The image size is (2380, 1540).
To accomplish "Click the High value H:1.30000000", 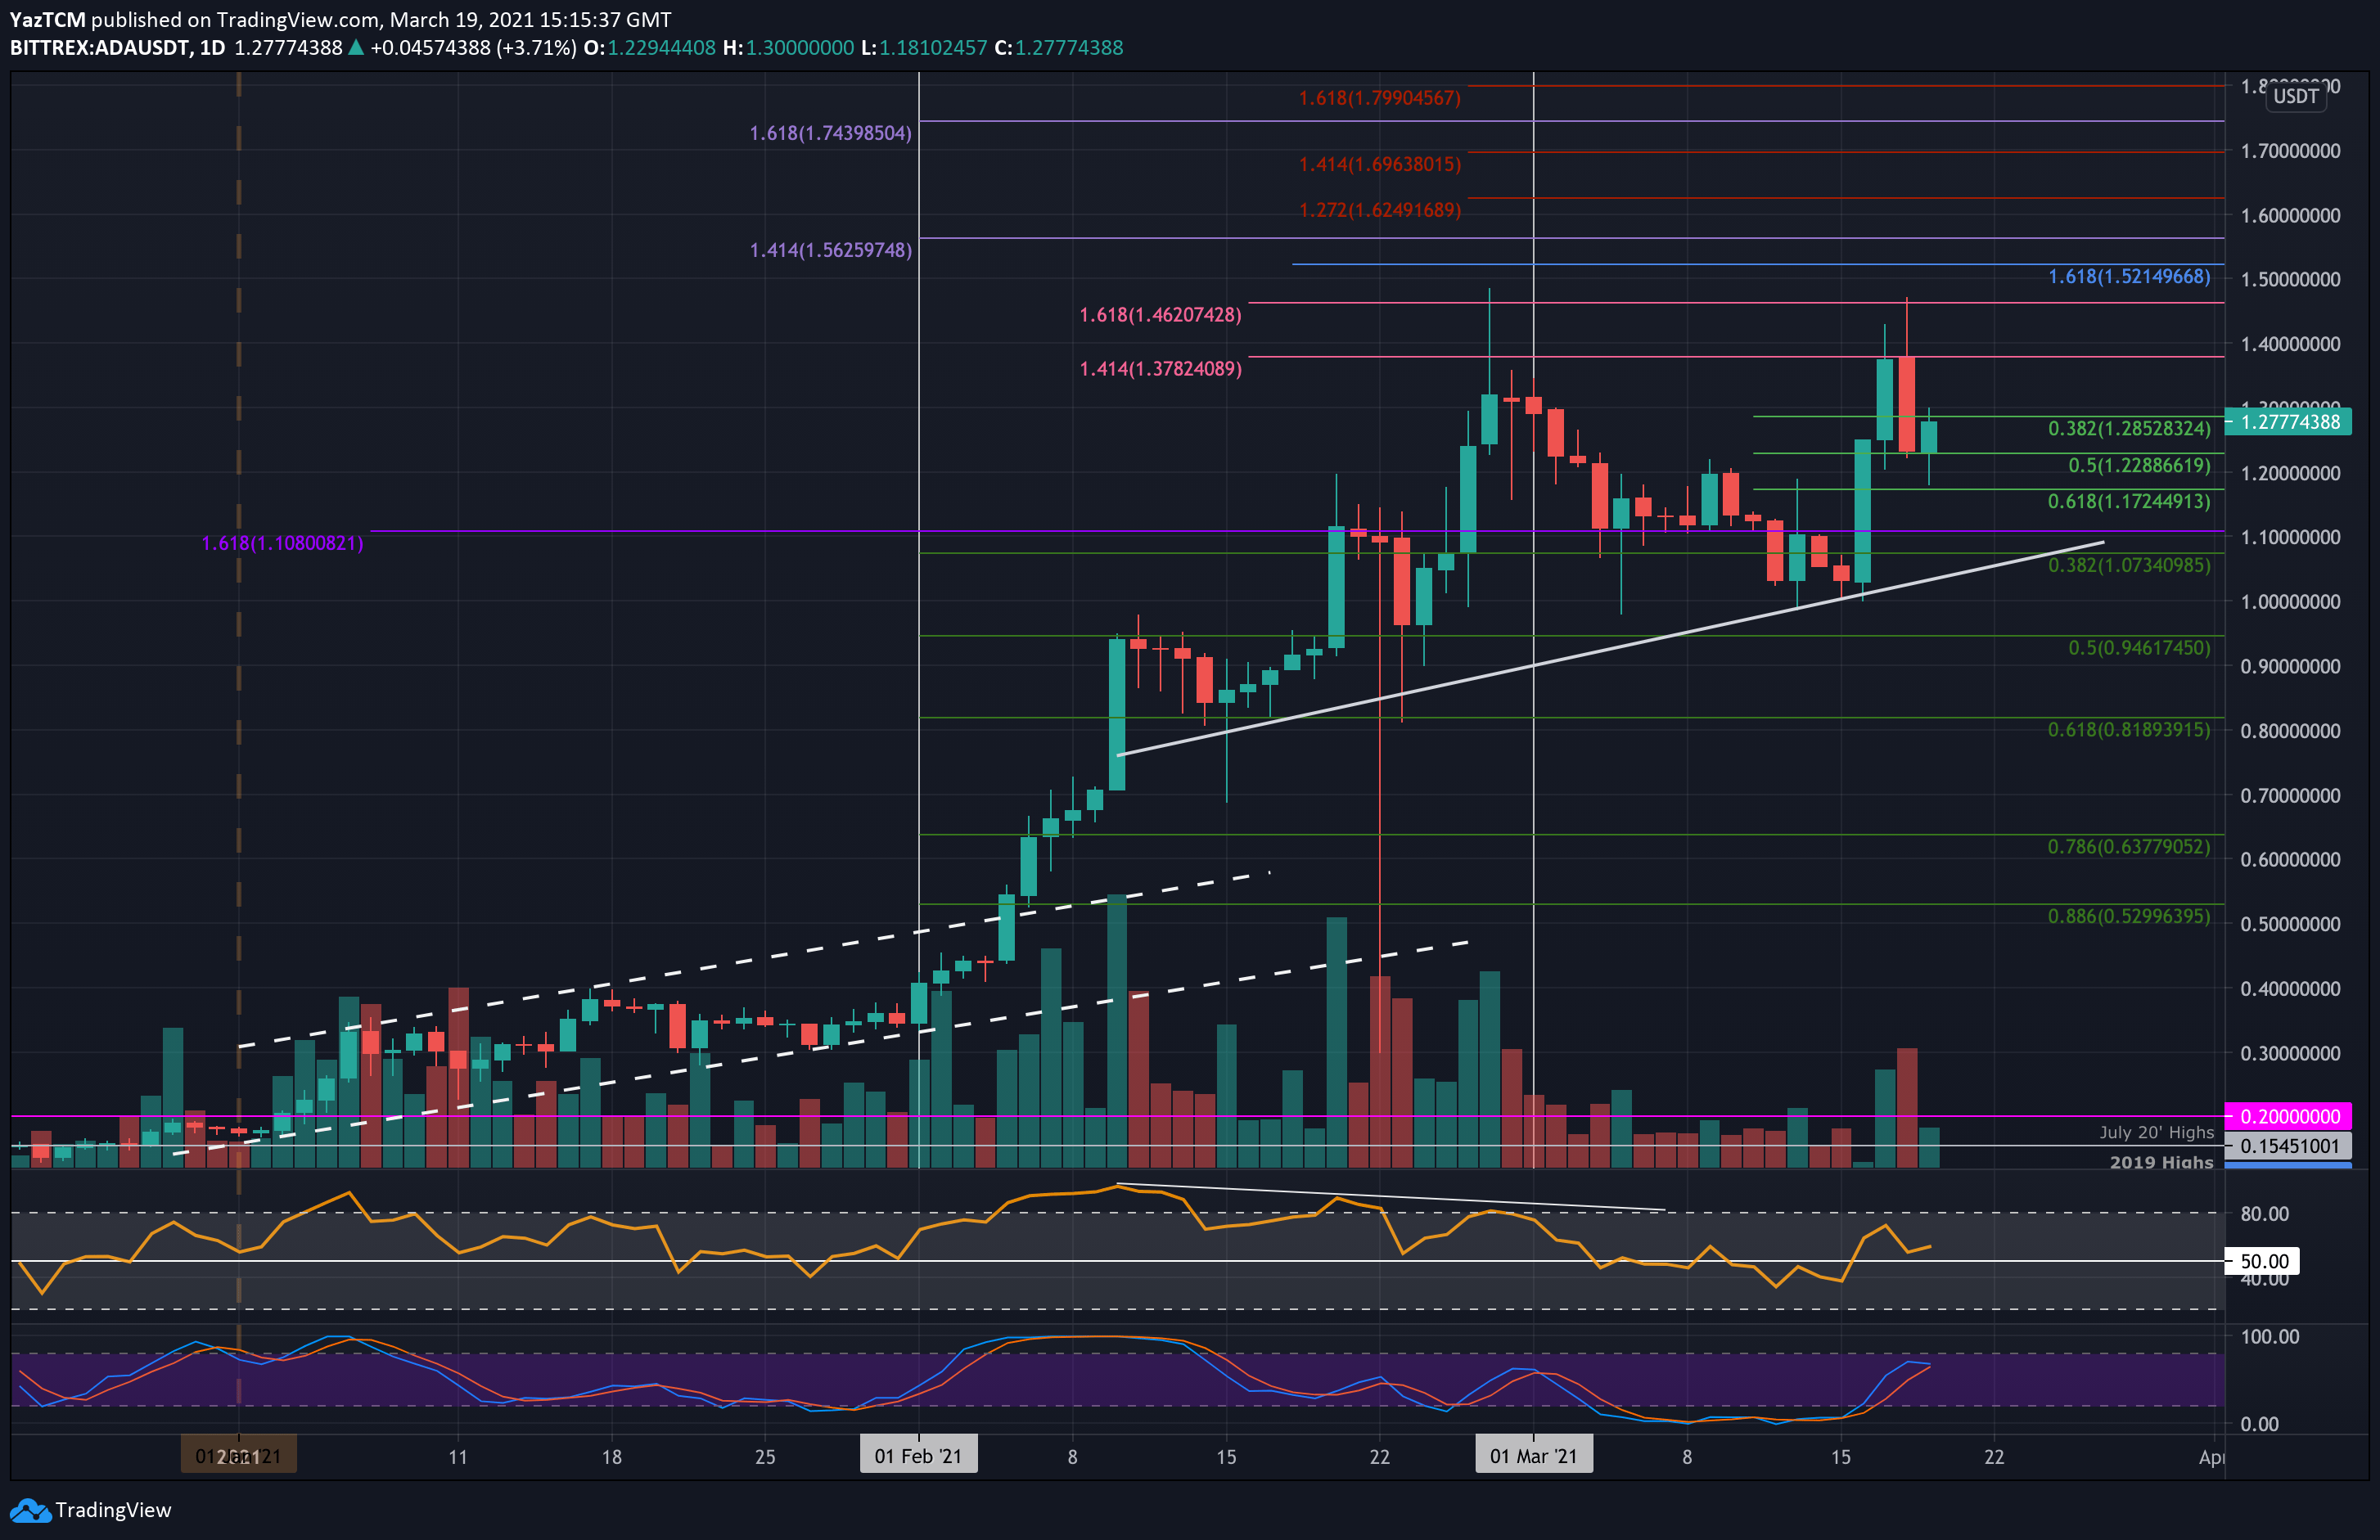I will (789, 48).
